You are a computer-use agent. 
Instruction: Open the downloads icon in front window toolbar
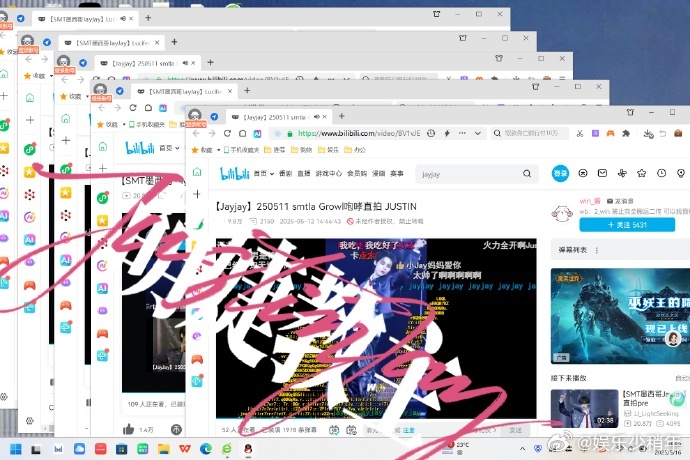coord(648,133)
